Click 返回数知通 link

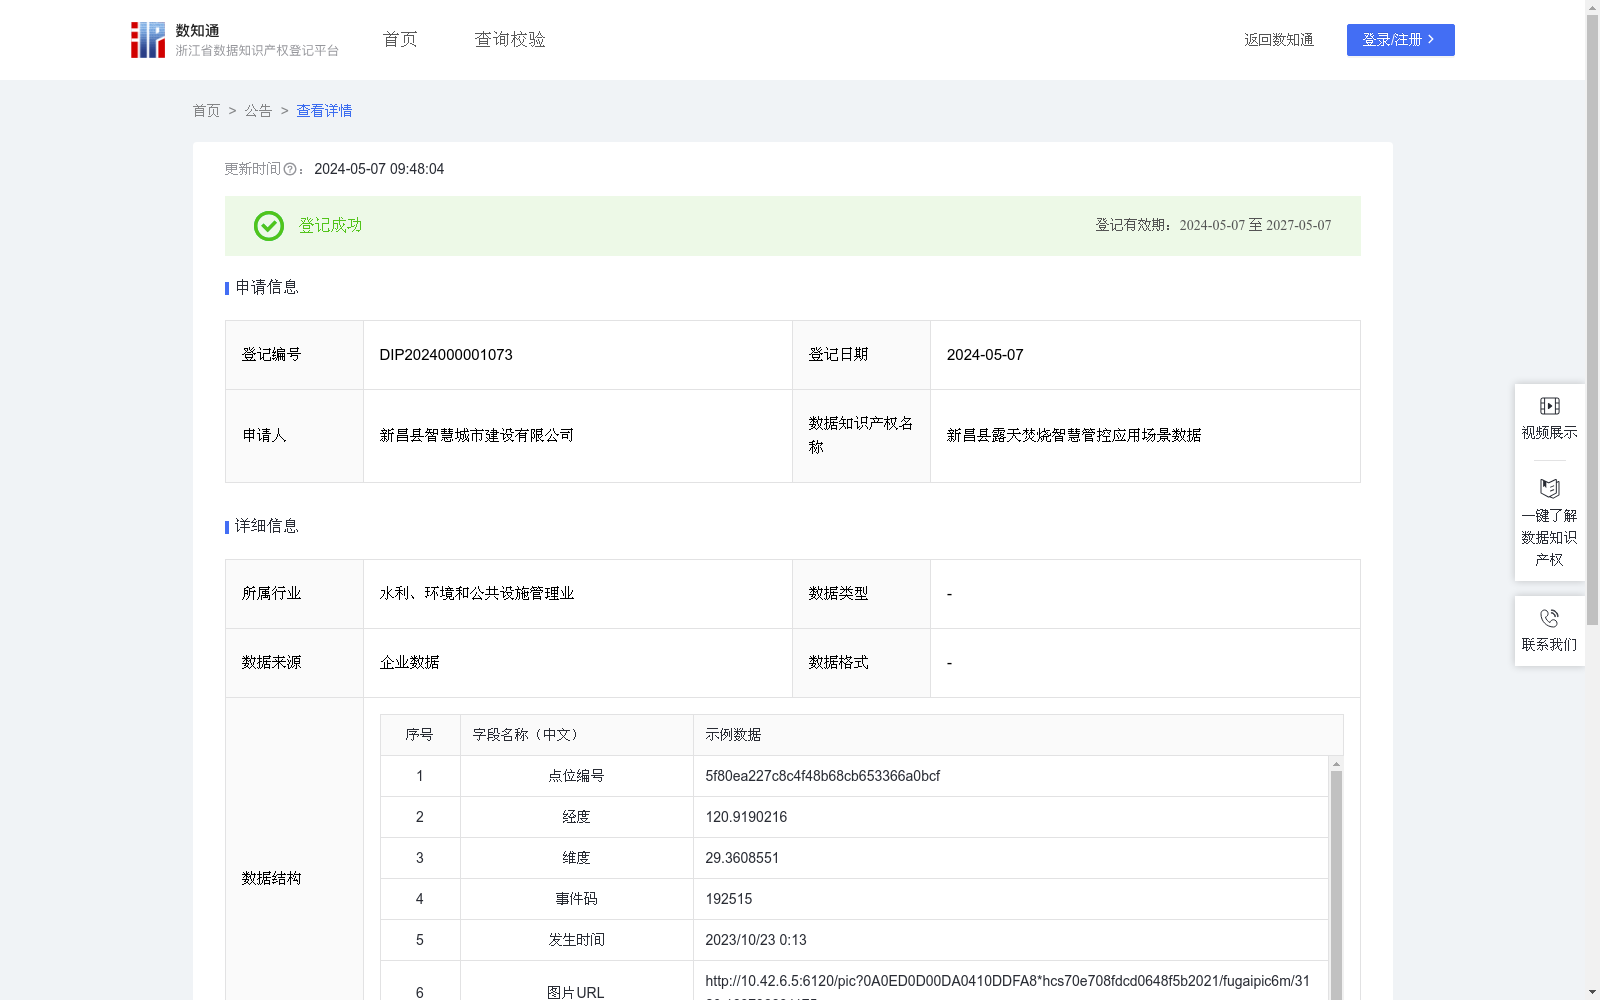(1279, 40)
